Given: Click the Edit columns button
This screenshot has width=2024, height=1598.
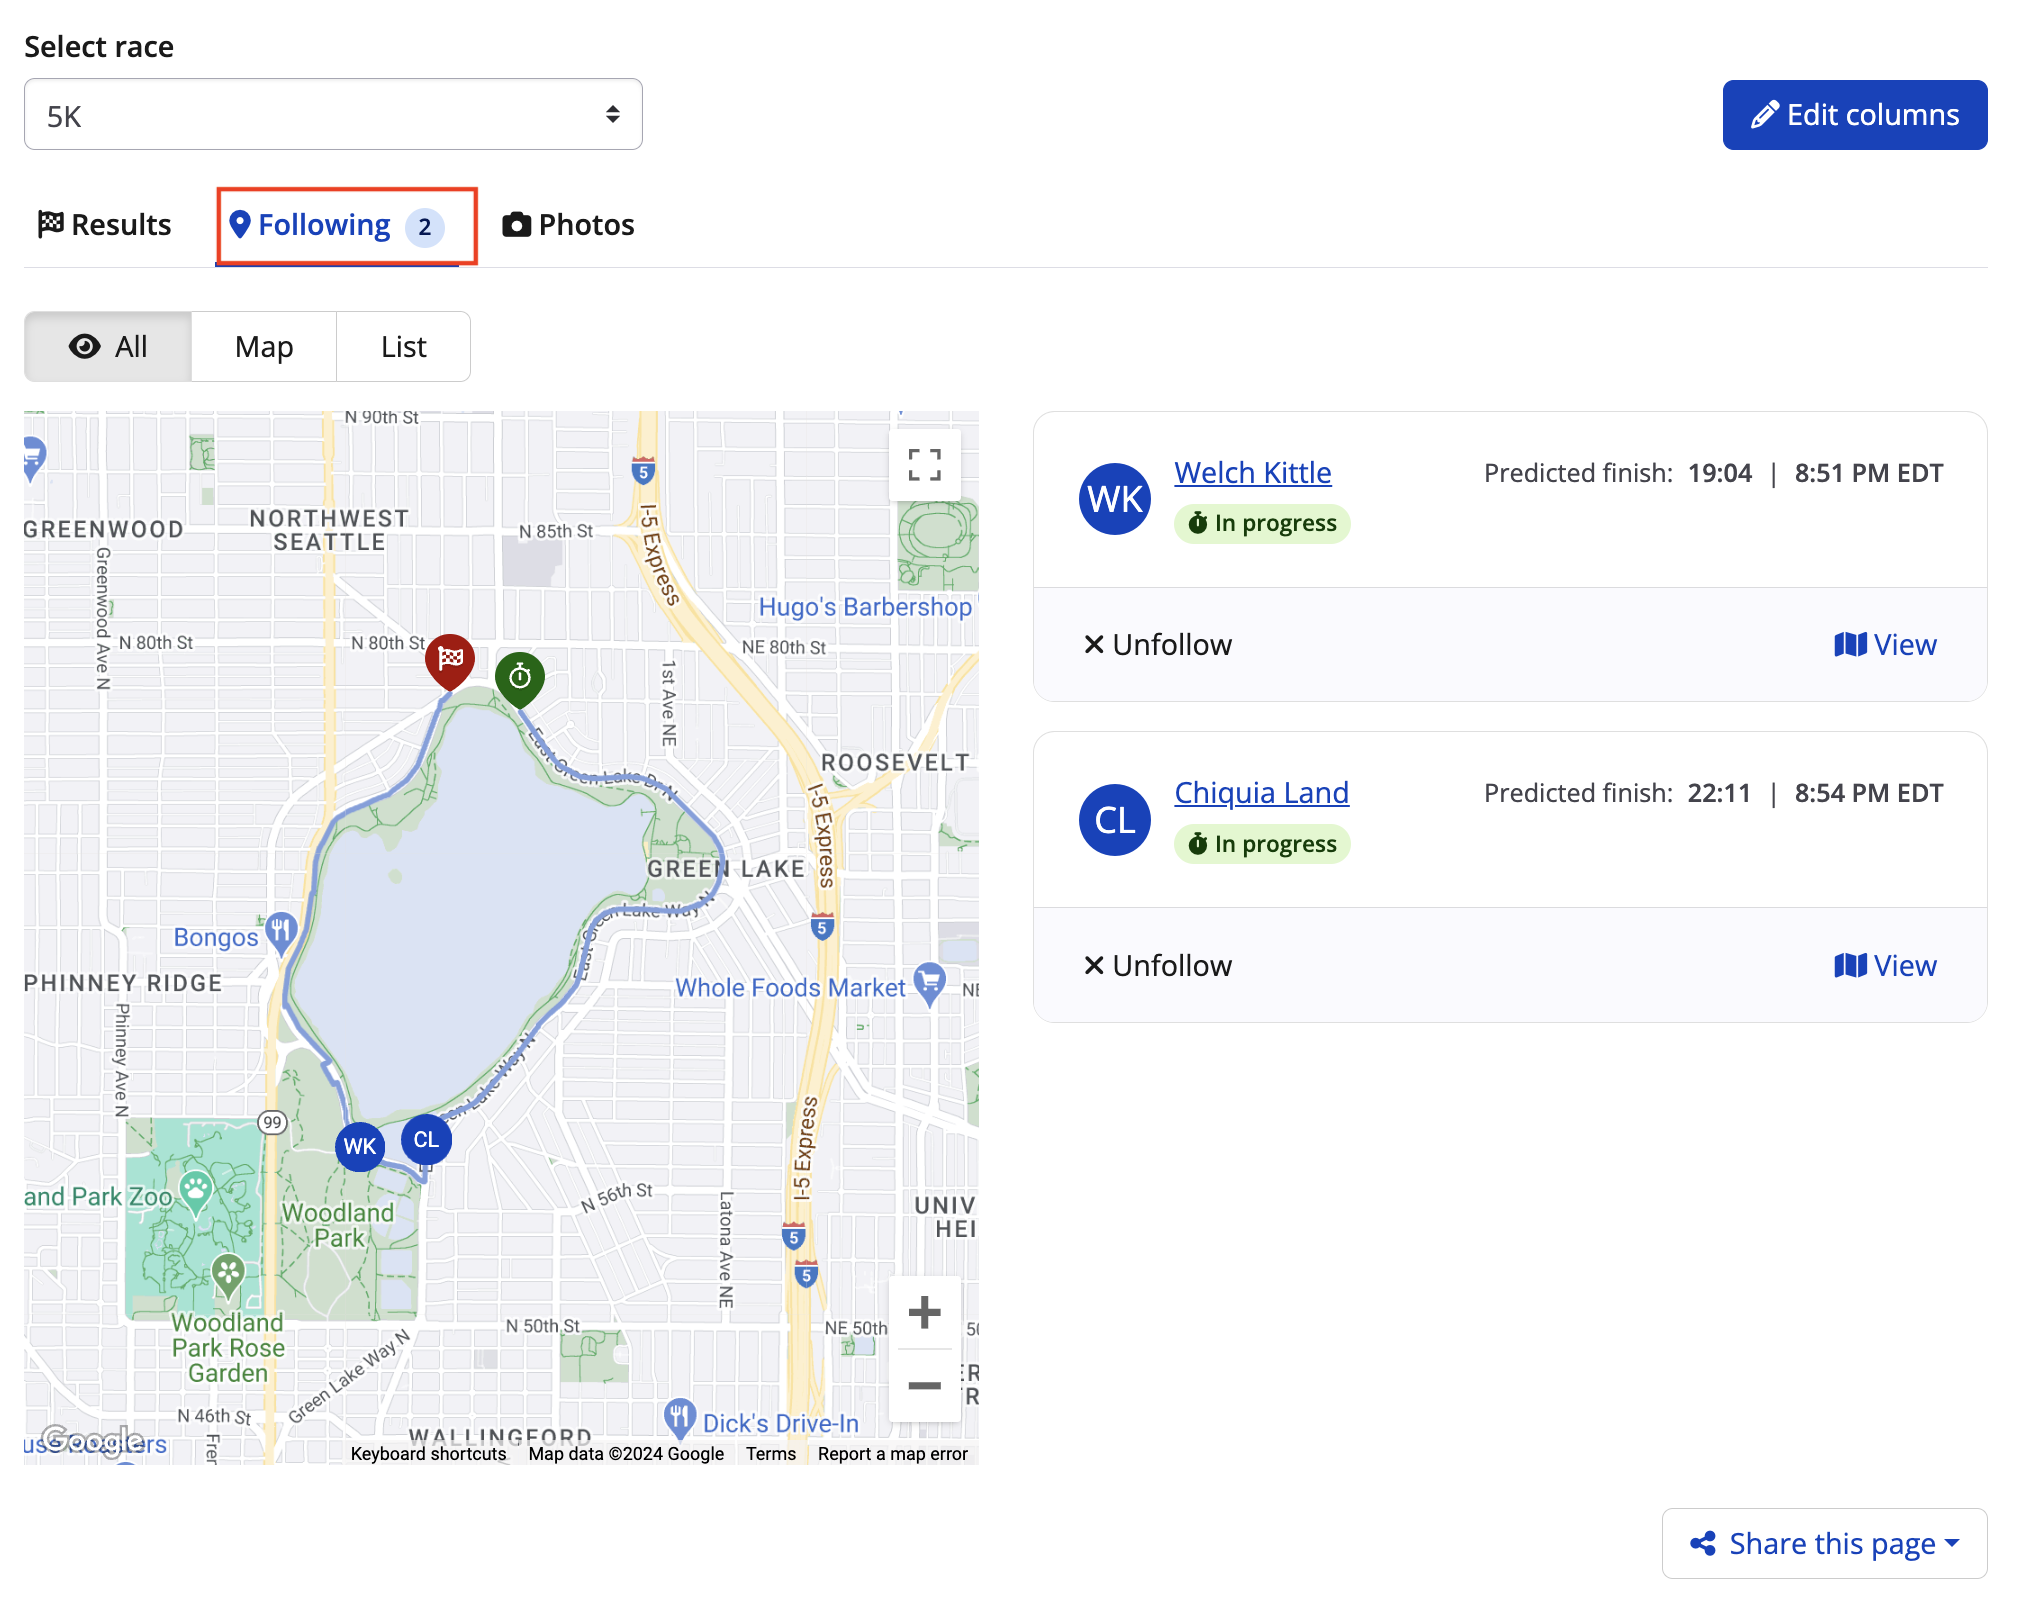Looking at the screenshot, I should tap(1854, 115).
